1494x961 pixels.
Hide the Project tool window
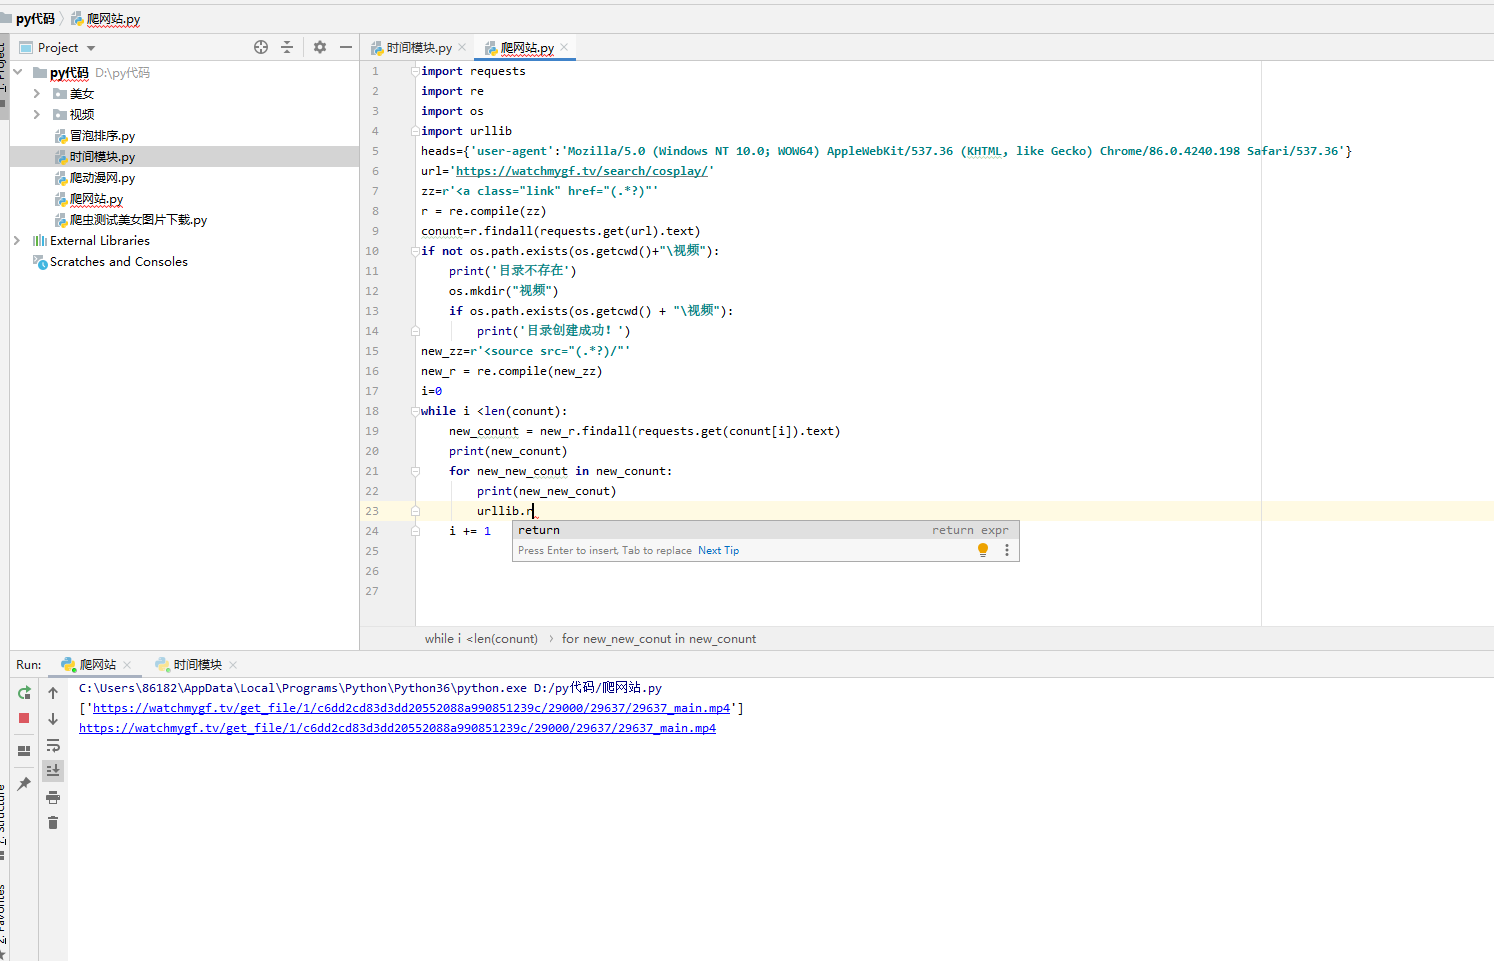tap(346, 47)
